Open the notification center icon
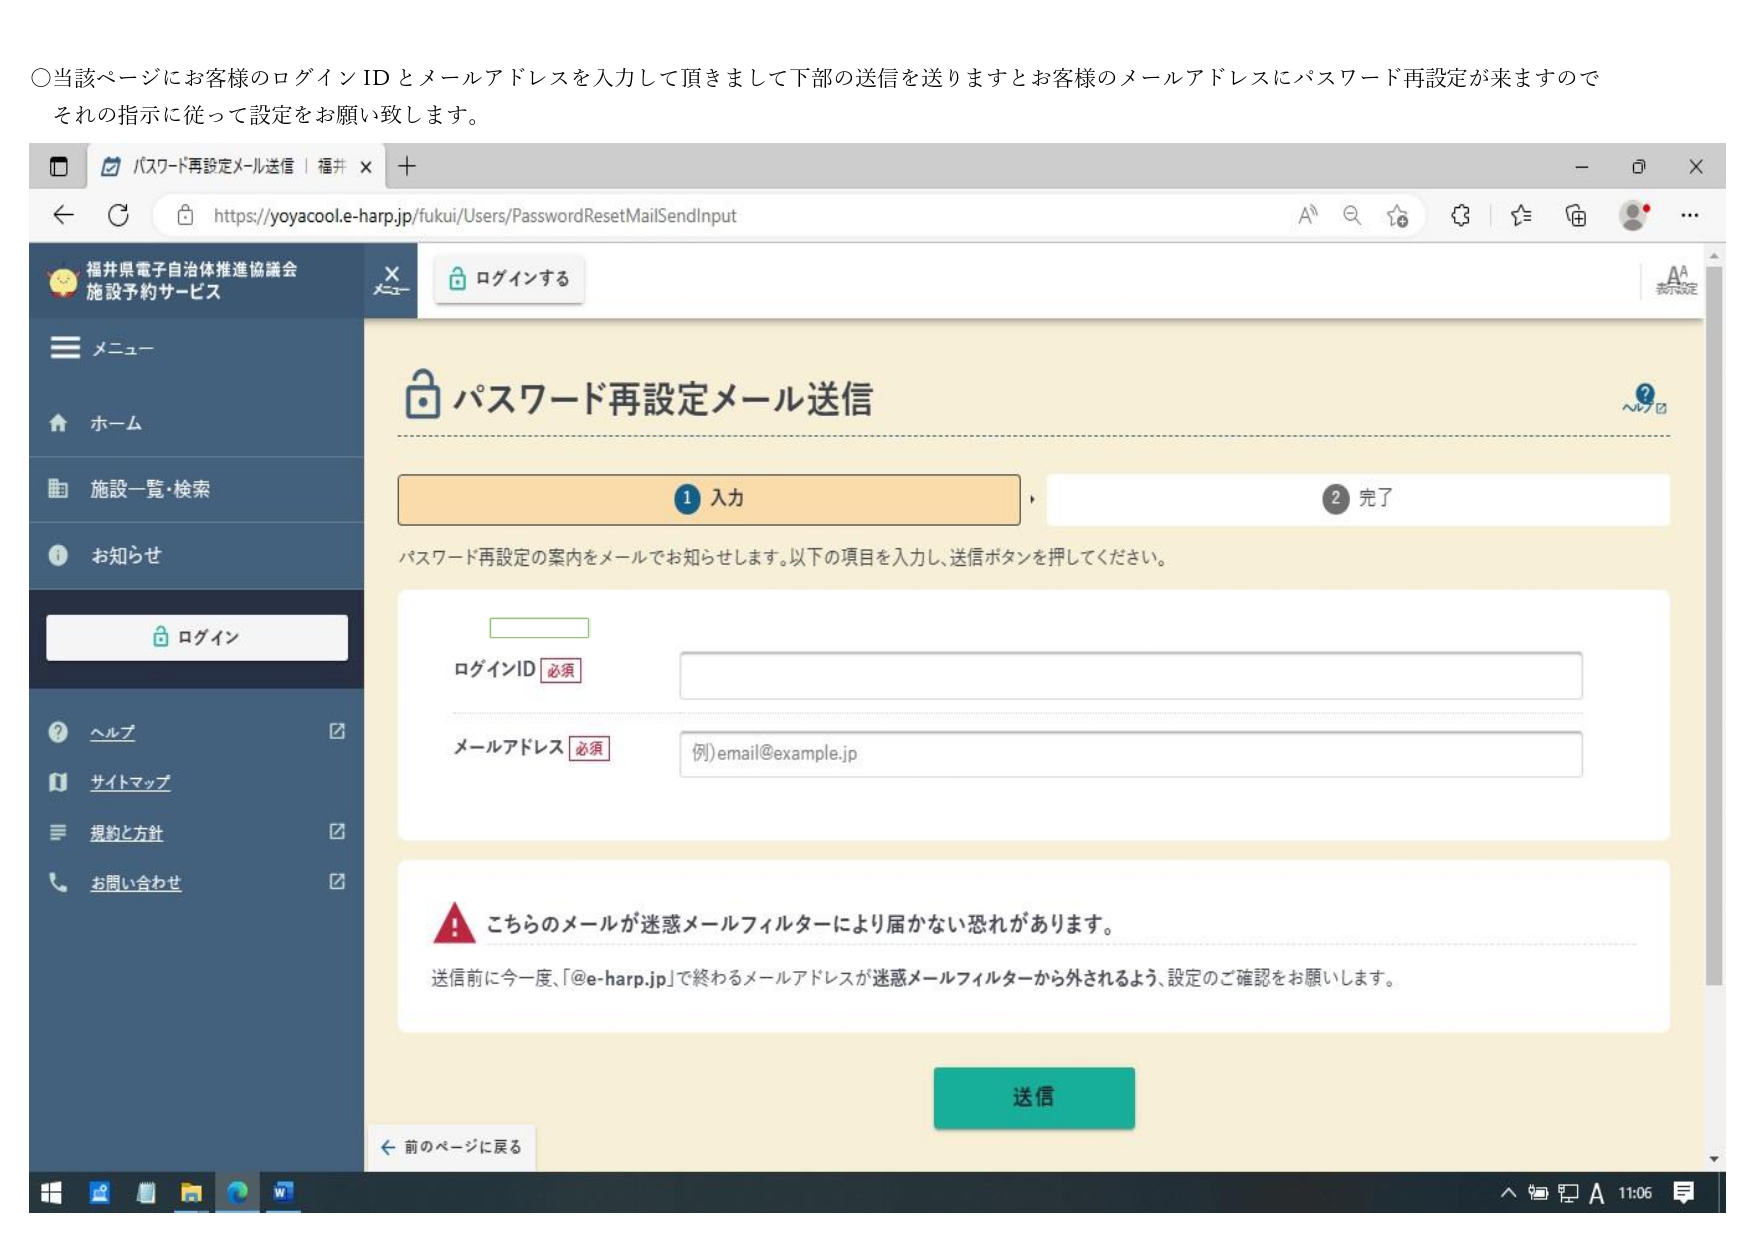The height and width of the screenshot is (1241, 1755). 1683,1192
